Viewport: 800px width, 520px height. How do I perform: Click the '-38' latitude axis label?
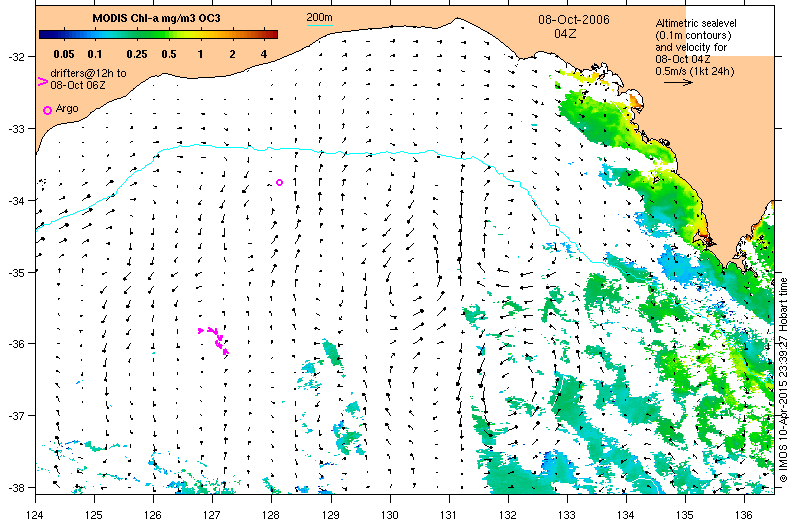click(x=15, y=487)
